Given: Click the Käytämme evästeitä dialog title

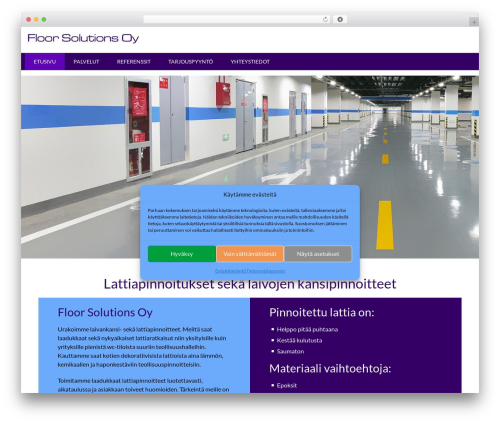Looking at the screenshot, I should coord(250,195).
